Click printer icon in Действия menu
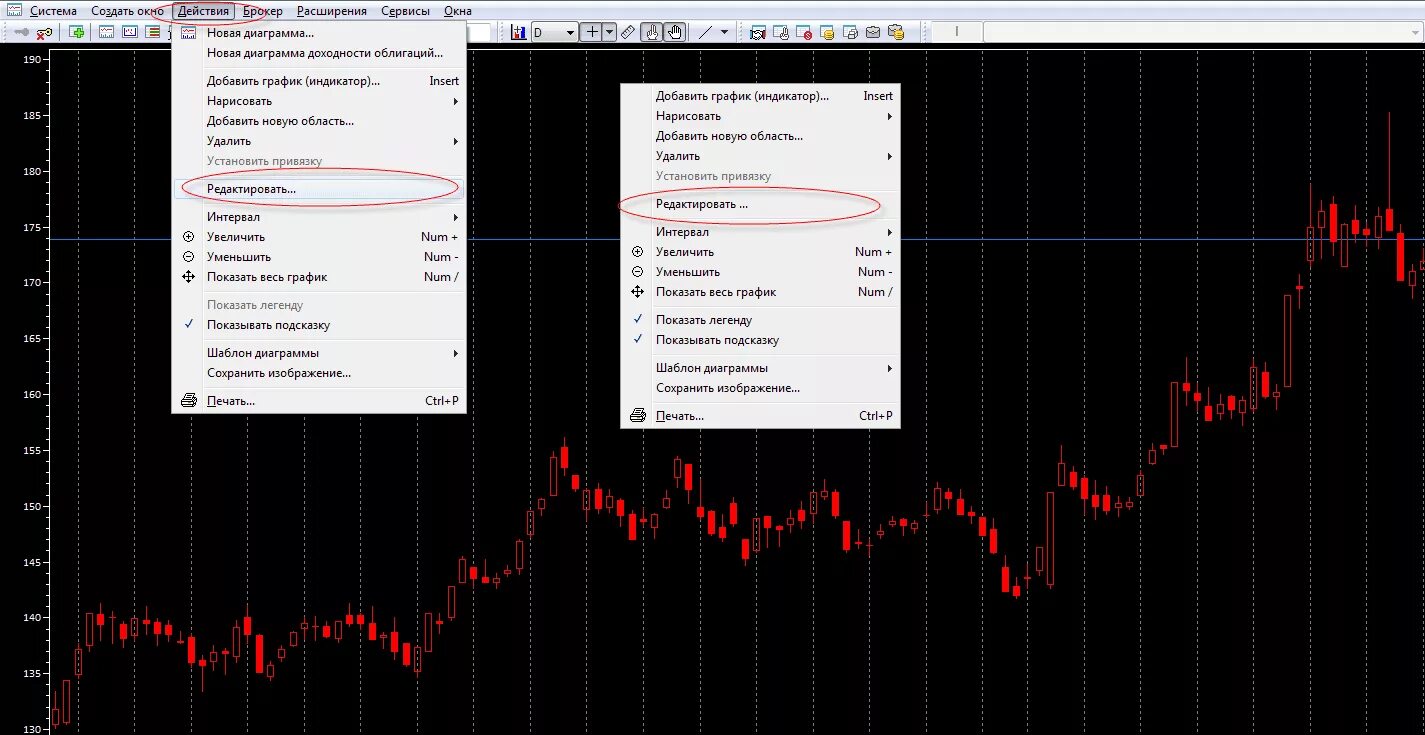The image size is (1425, 735). click(189, 401)
